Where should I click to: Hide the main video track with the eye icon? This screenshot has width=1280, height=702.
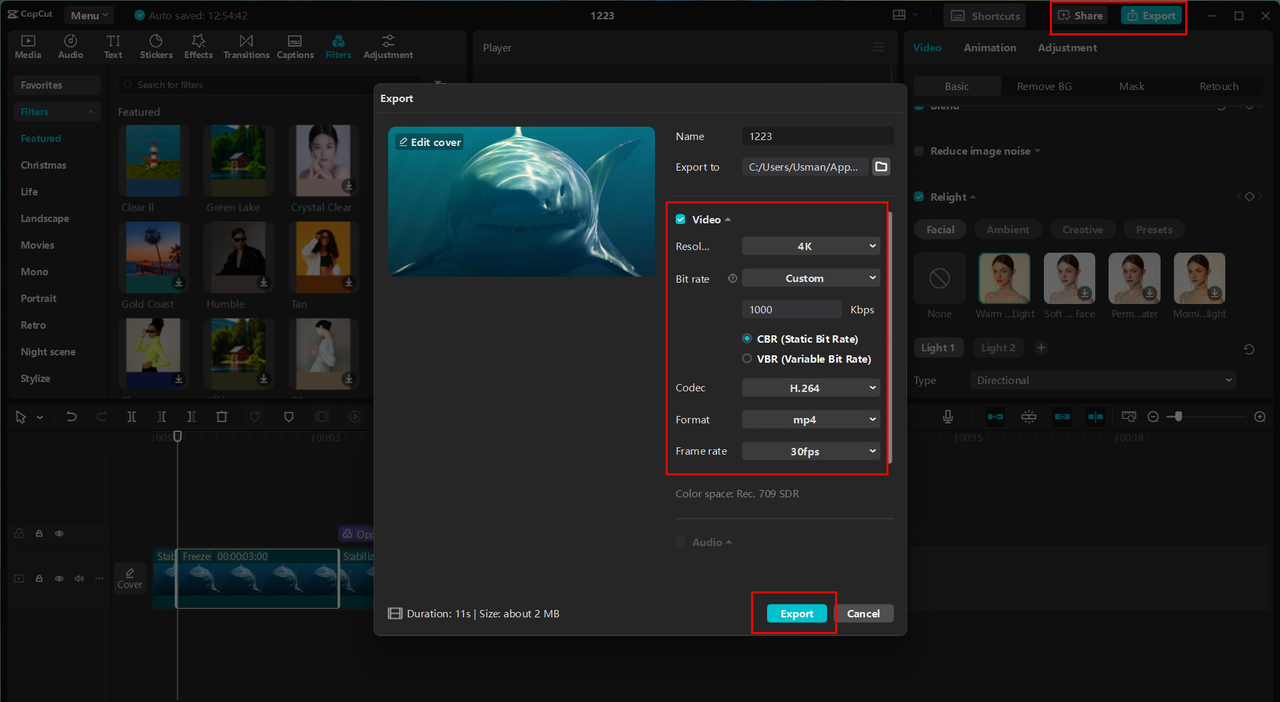pos(59,578)
